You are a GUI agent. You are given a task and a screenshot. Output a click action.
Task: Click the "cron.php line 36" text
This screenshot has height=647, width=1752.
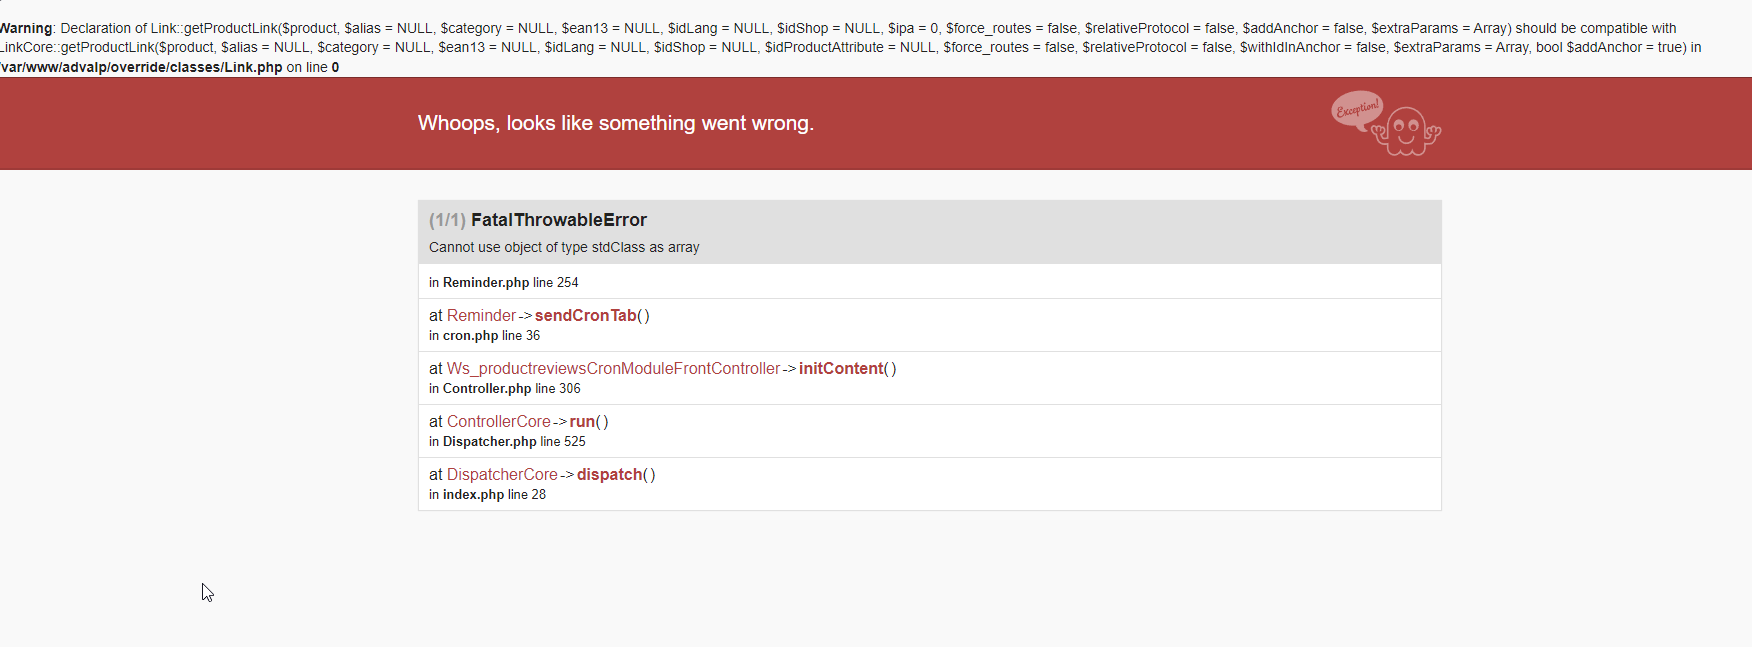(x=491, y=336)
